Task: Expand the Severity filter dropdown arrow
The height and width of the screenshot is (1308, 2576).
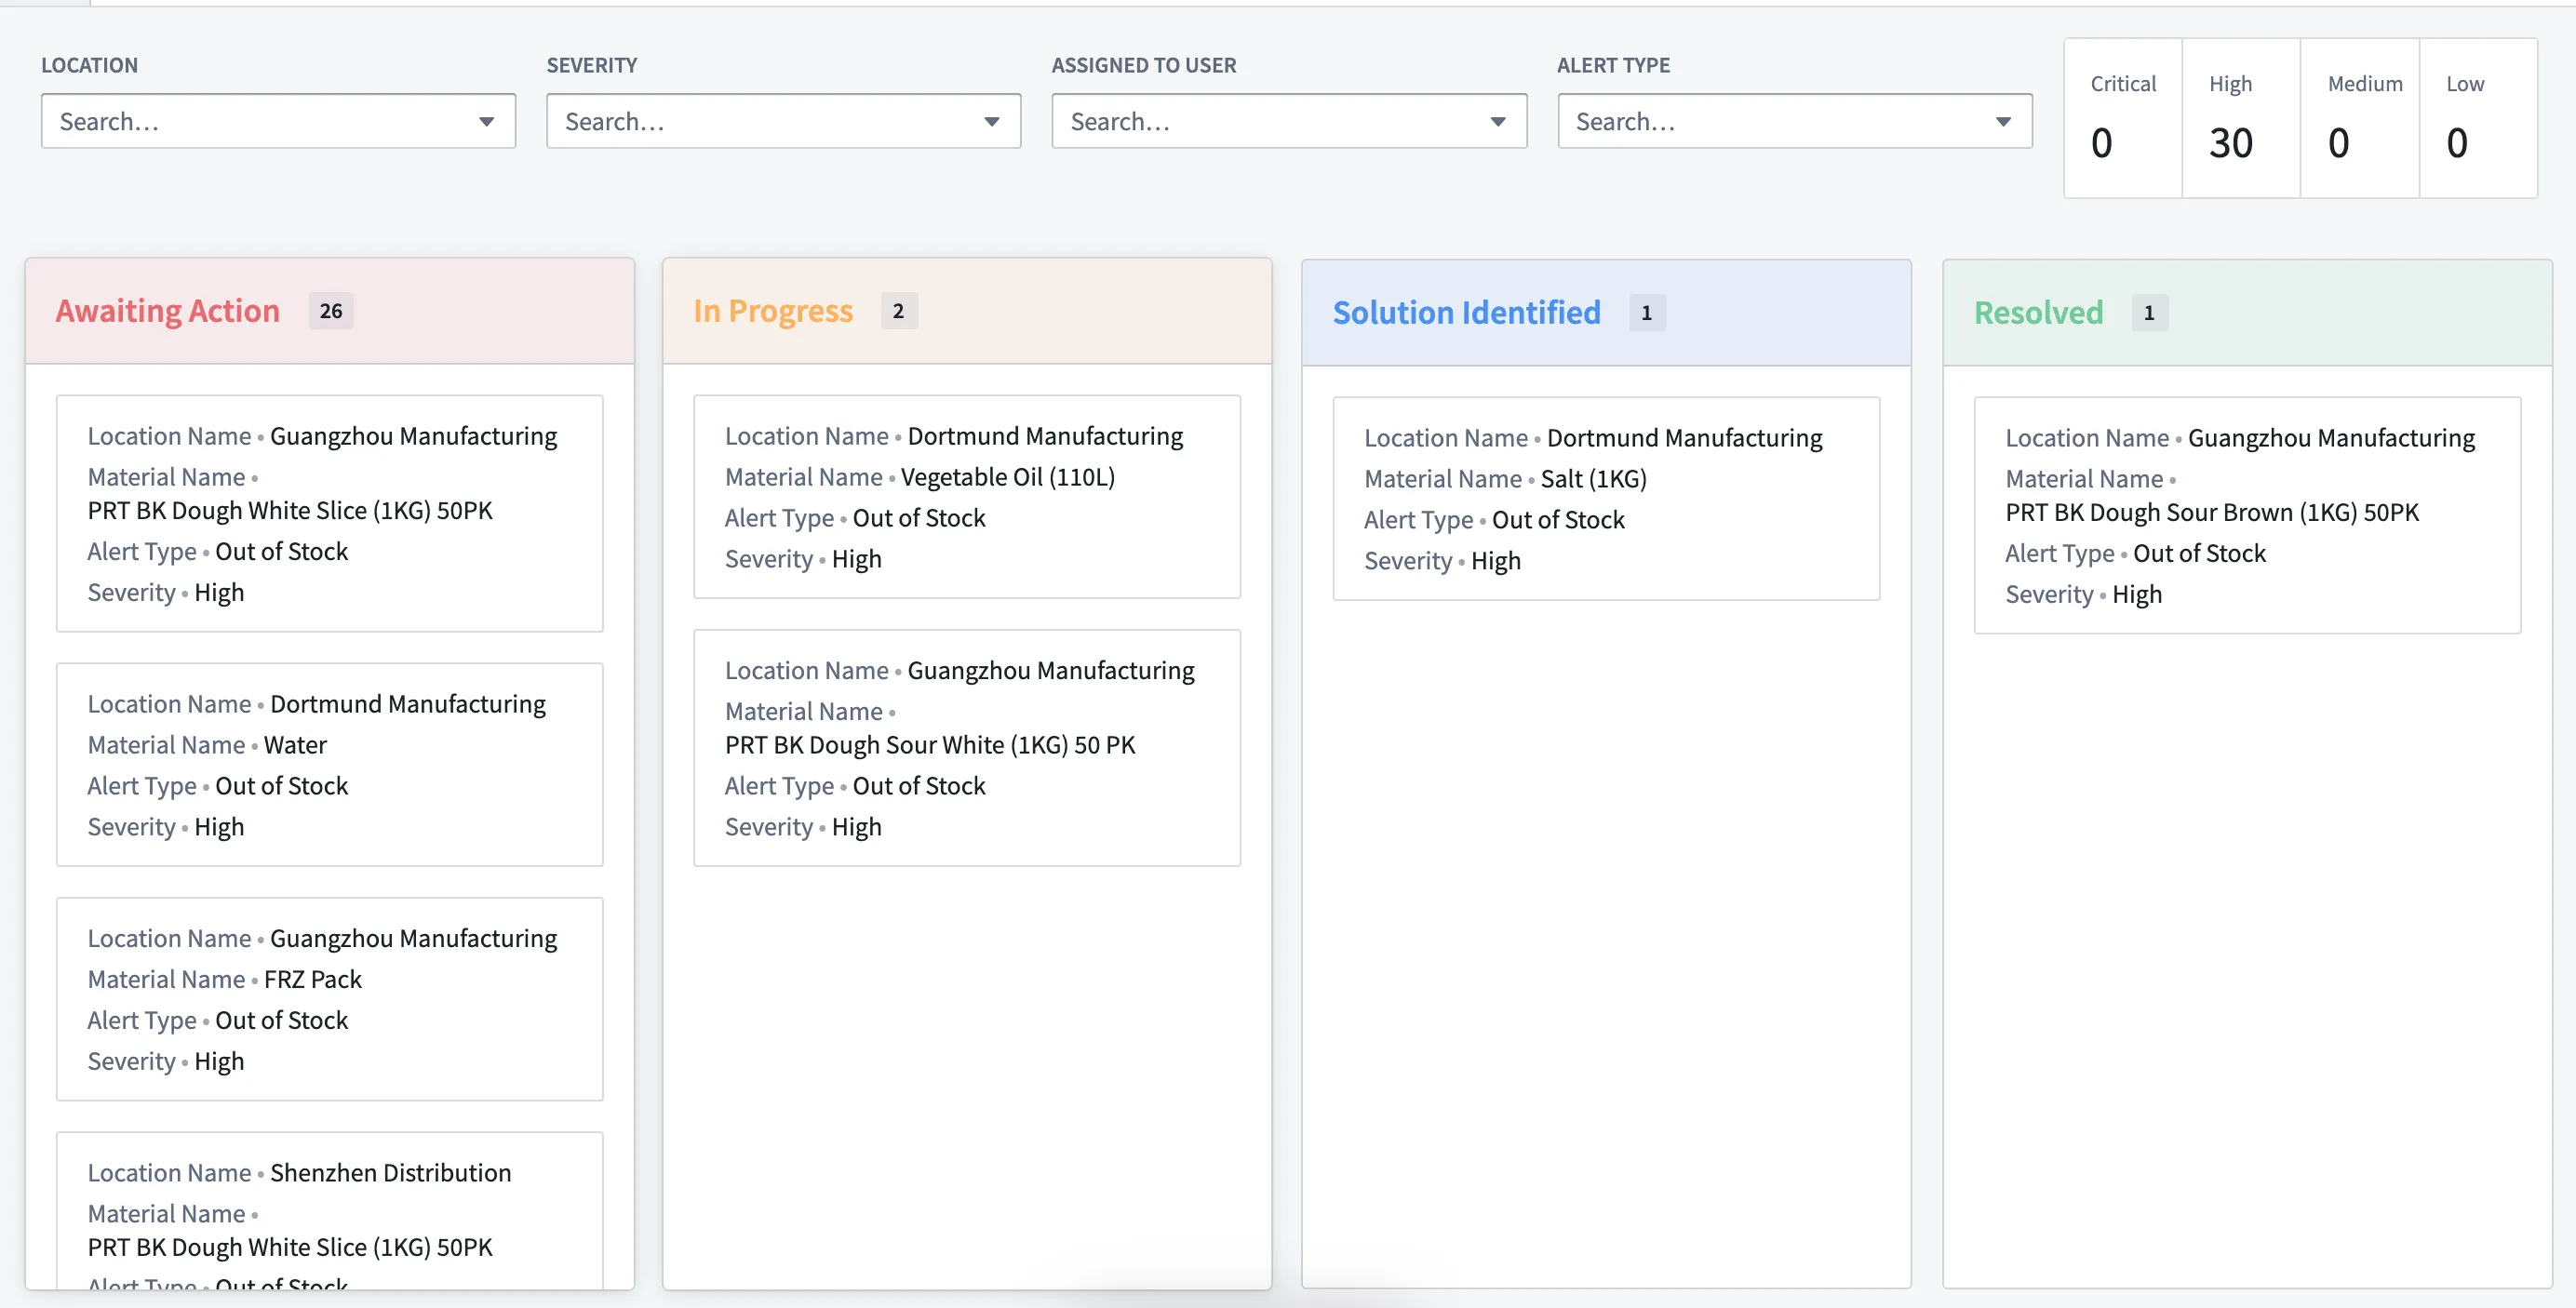Action: [x=991, y=122]
